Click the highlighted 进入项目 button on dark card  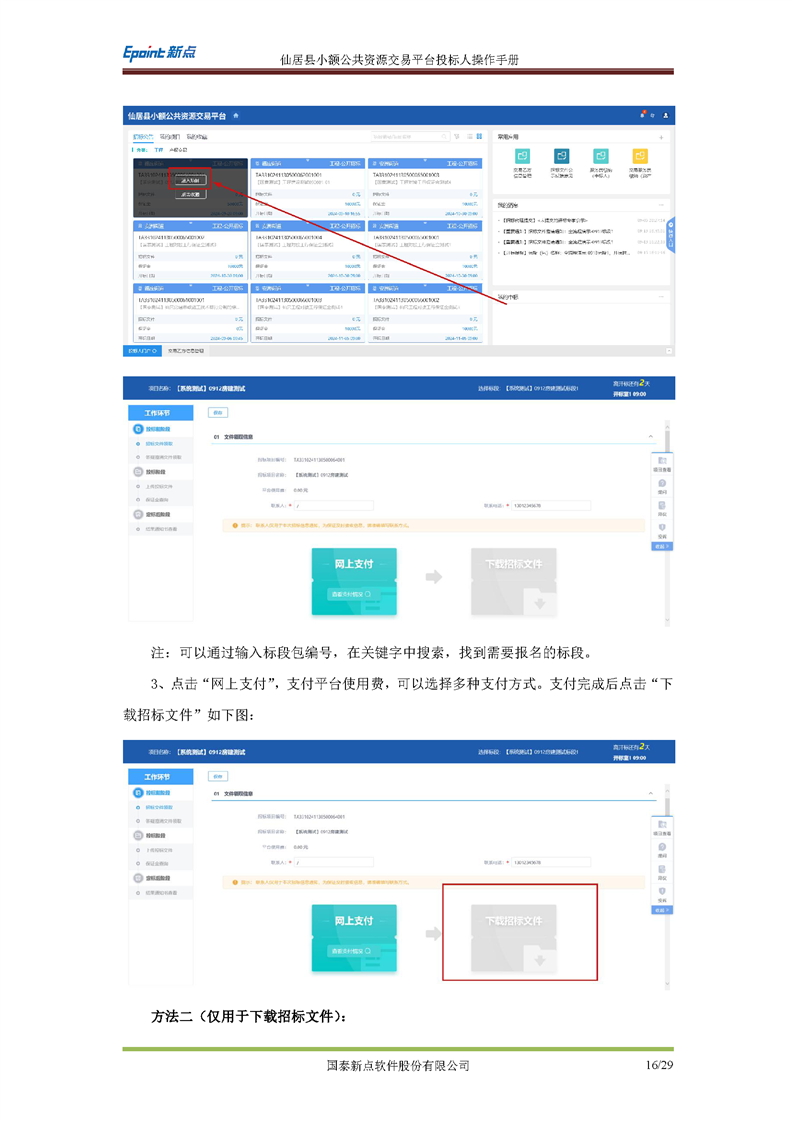click(x=190, y=180)
